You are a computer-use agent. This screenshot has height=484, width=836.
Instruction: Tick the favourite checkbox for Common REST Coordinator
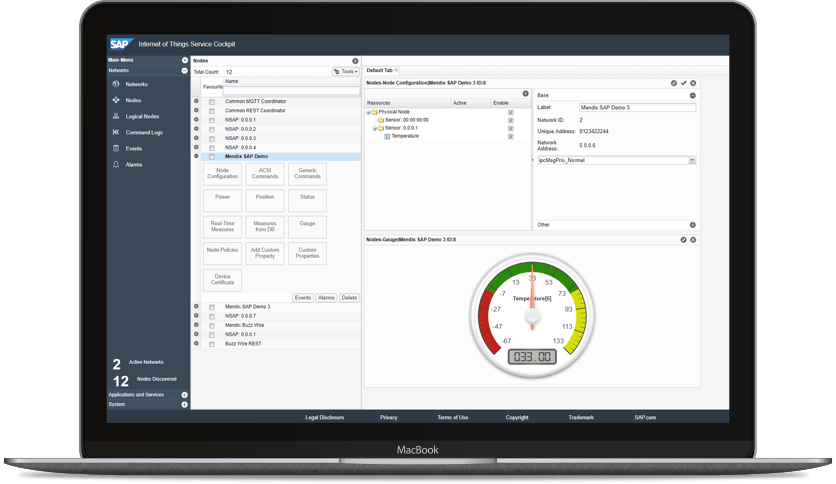pos(212,111)
